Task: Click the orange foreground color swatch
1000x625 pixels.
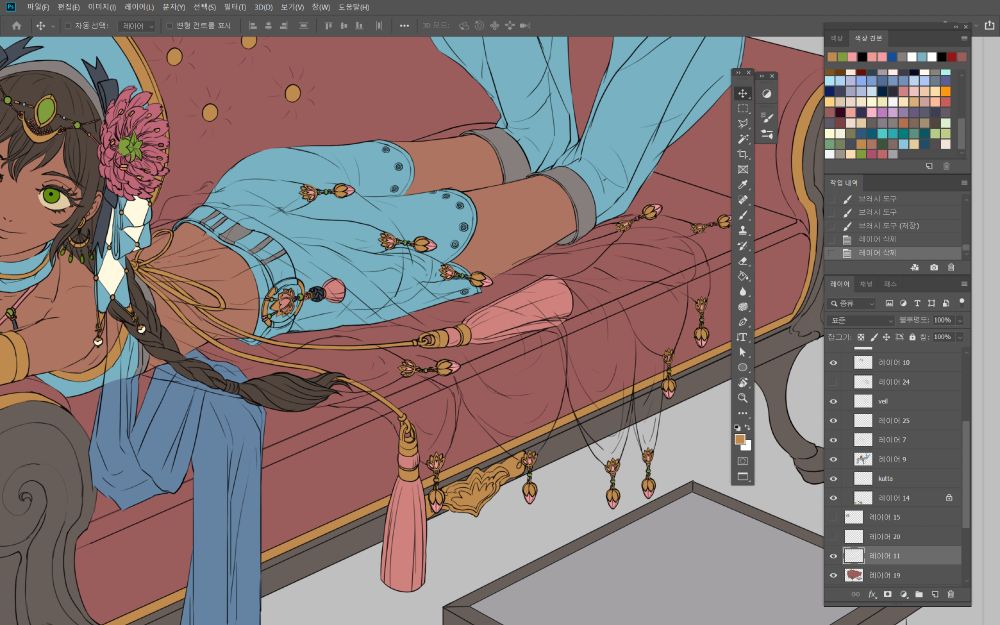Action: [x=740, y=439]
